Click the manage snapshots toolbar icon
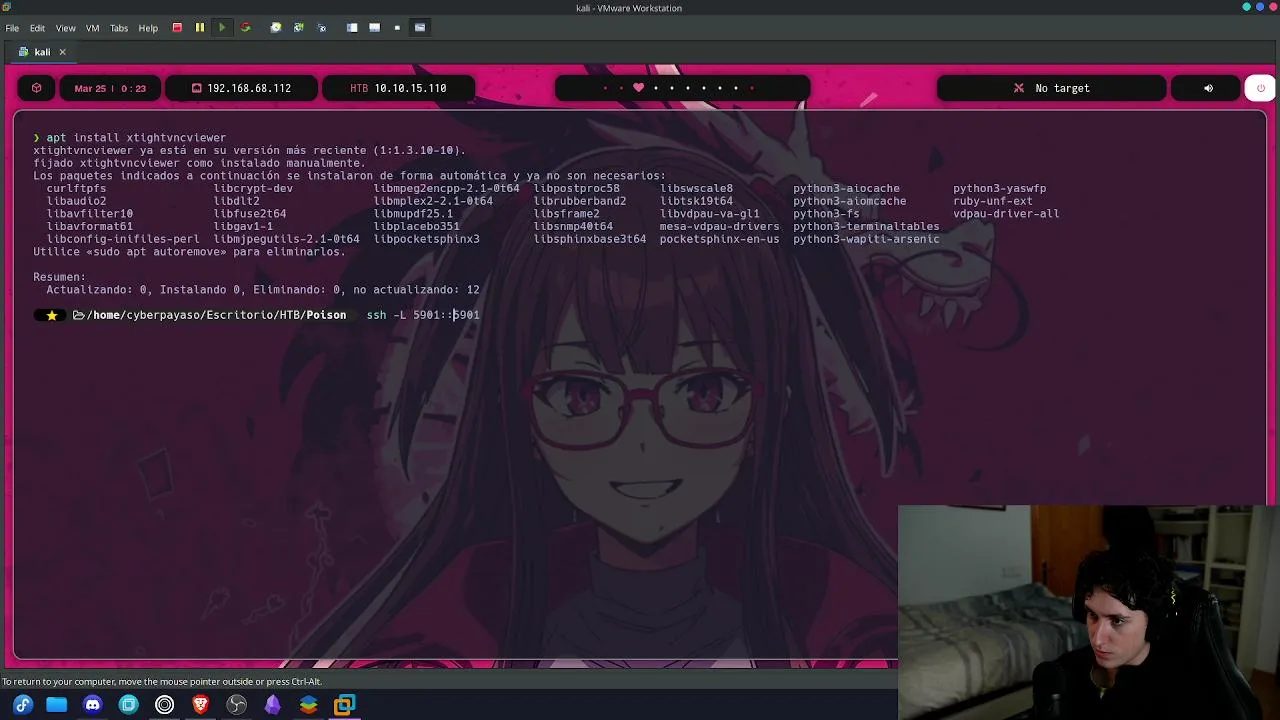This screenshot has width=1280, height=720. coord(321,28)
